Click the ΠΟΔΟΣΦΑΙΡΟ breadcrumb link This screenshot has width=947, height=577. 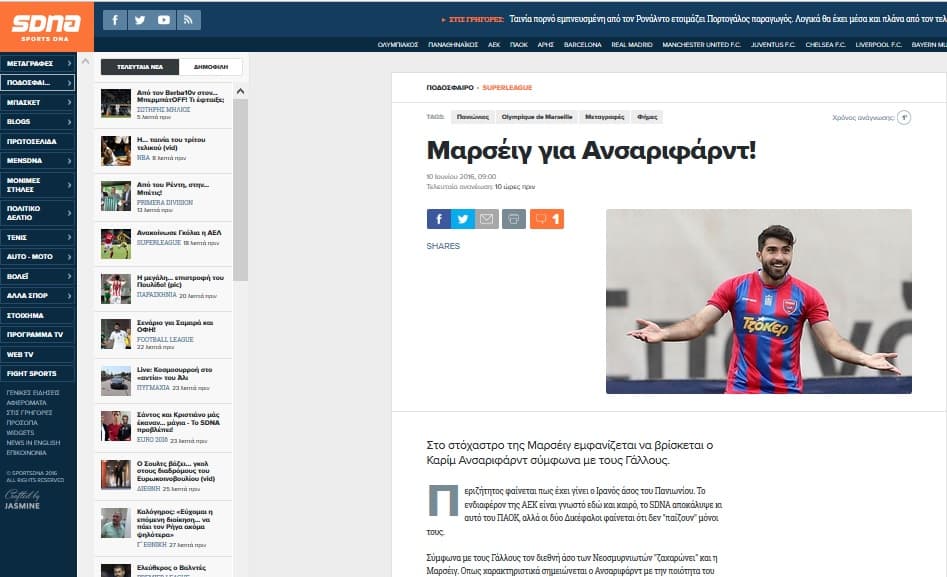450,88
